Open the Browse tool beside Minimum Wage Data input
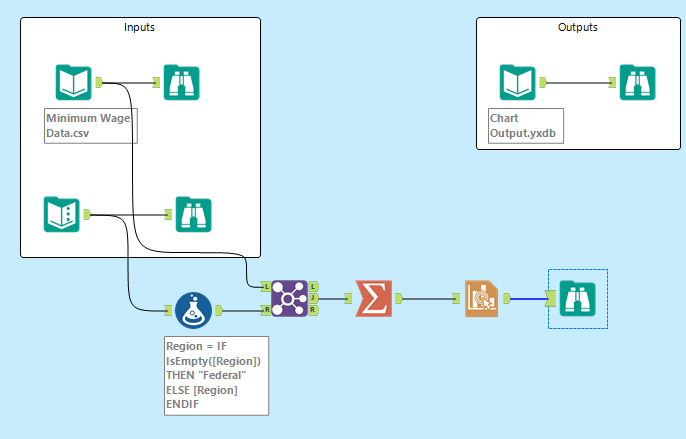Viewport: 686px width, 439px height. click(182, 82)
